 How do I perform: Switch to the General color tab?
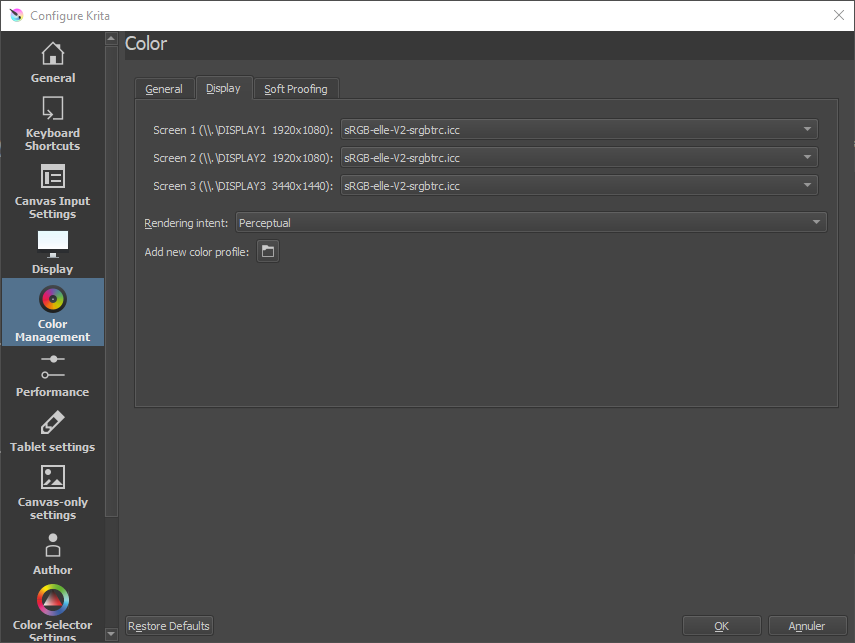(164, 89)
